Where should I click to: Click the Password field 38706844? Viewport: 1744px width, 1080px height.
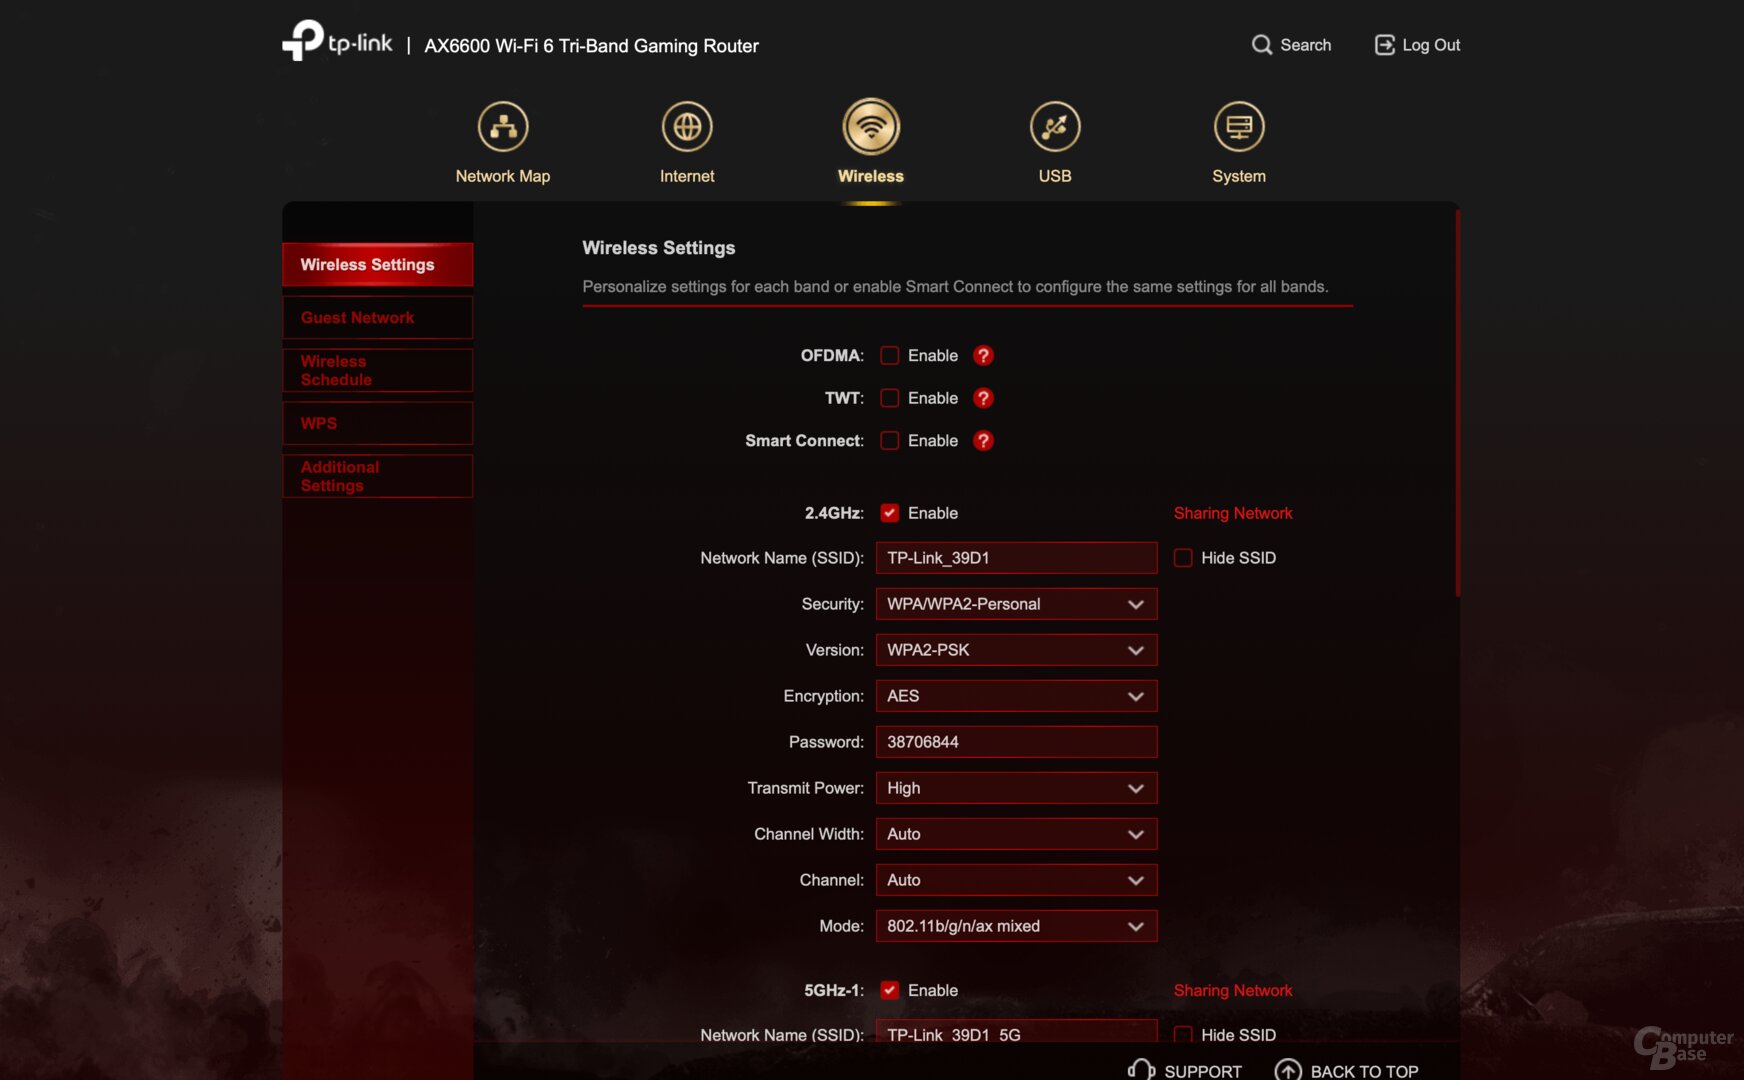pyautogui.click(x=1016, y=742)
